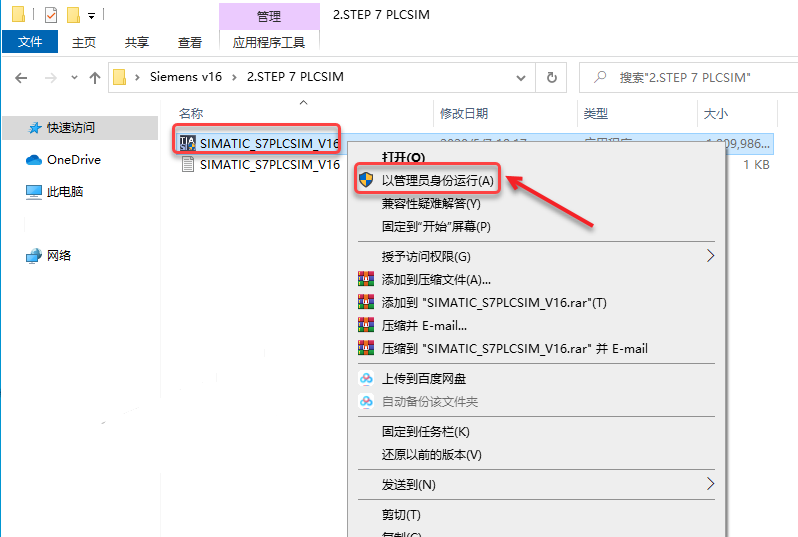Choose 打开(O) in the context menu

pyautogui.click(x=403, y=157)
